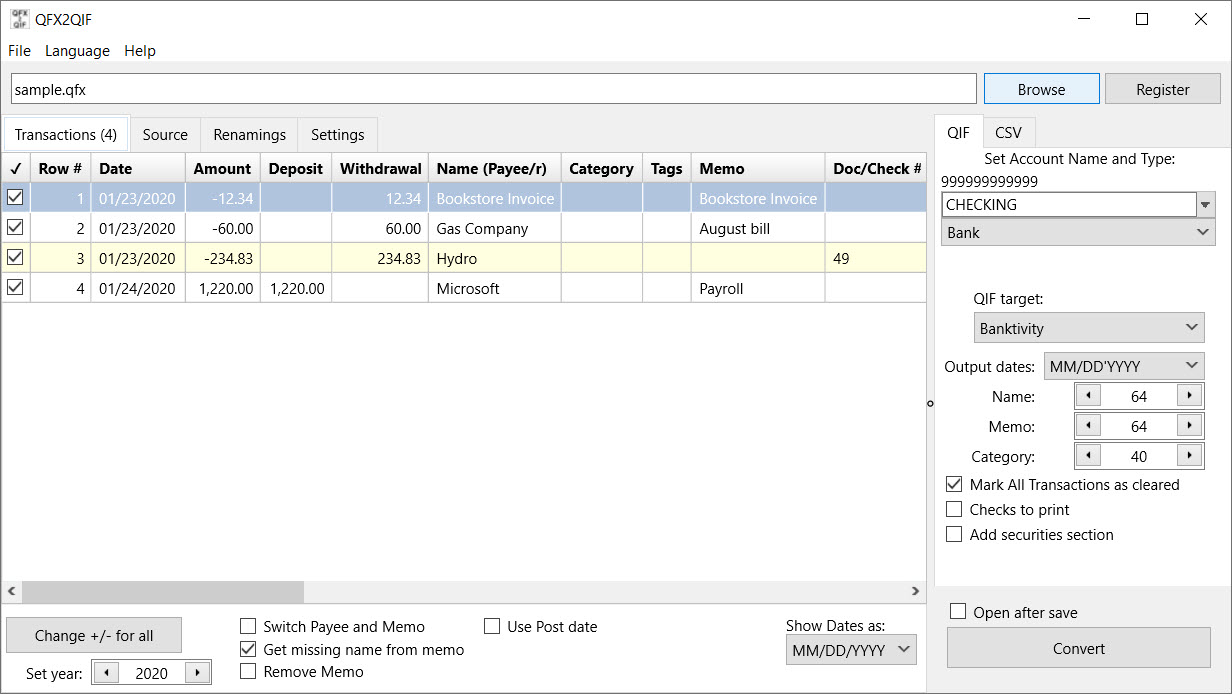The height and width of the screenshot is (694, 1232).
Task: Click the Memo column header
Action: (758, 168)
